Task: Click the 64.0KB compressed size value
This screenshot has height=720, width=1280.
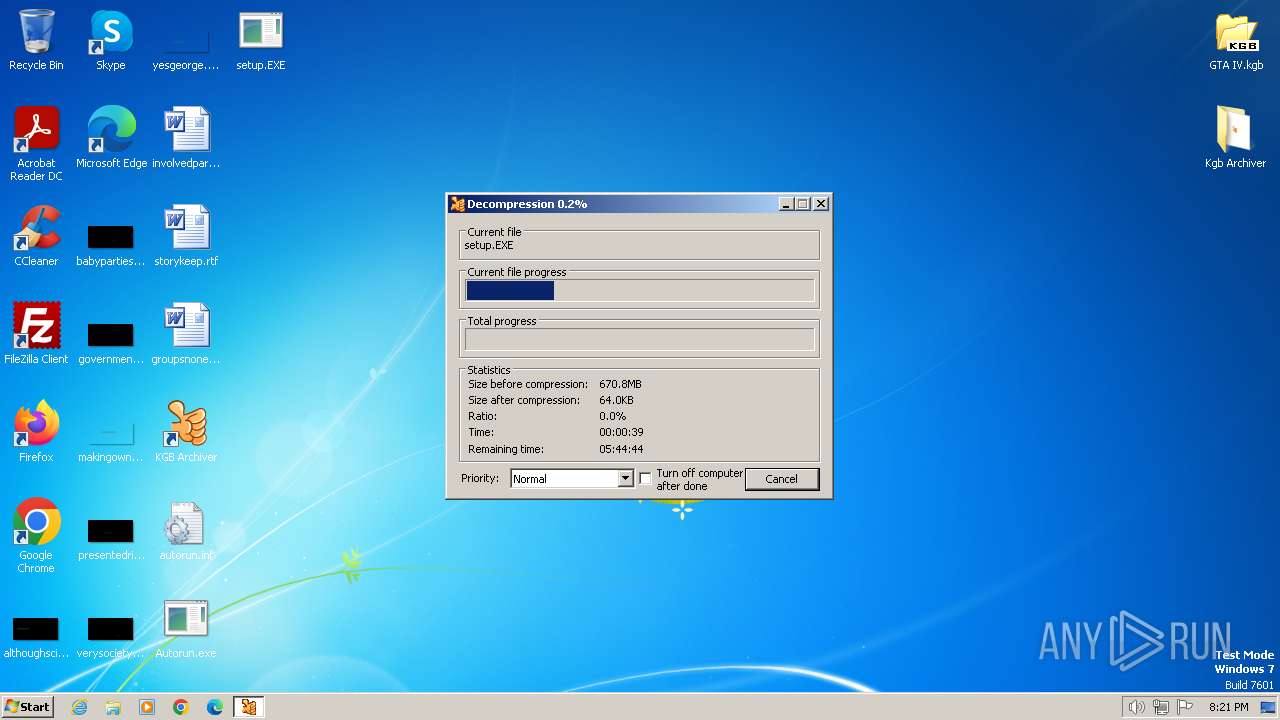Action: [616, 400]
